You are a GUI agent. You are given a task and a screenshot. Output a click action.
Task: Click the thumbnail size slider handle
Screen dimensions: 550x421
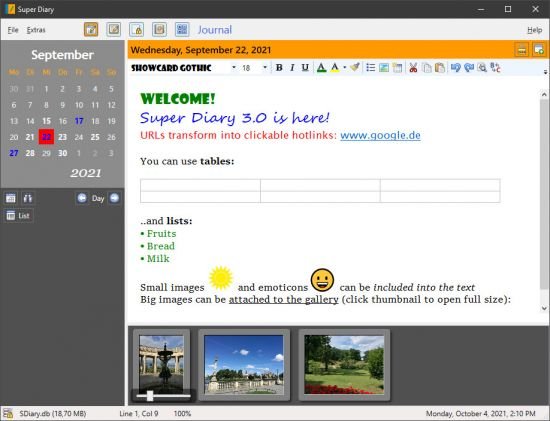[150, 396]
